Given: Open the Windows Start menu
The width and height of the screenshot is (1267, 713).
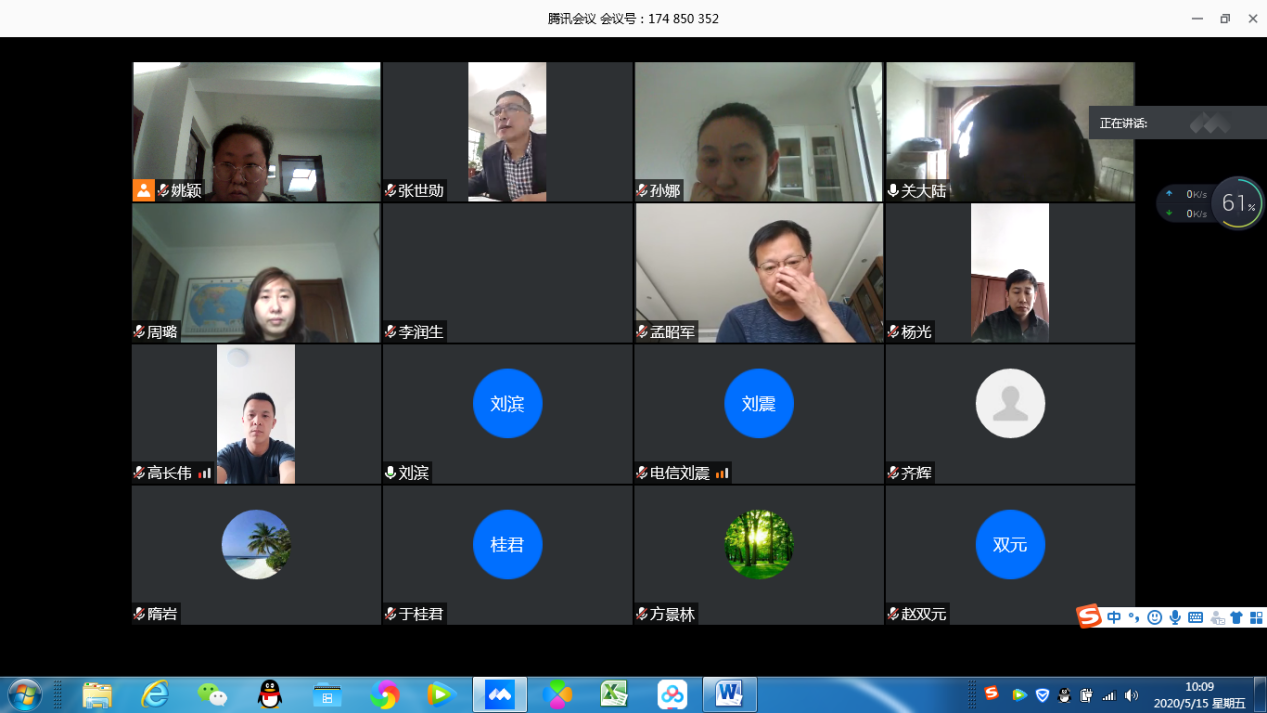Looking at the screenshot, I should click(23, 694).
